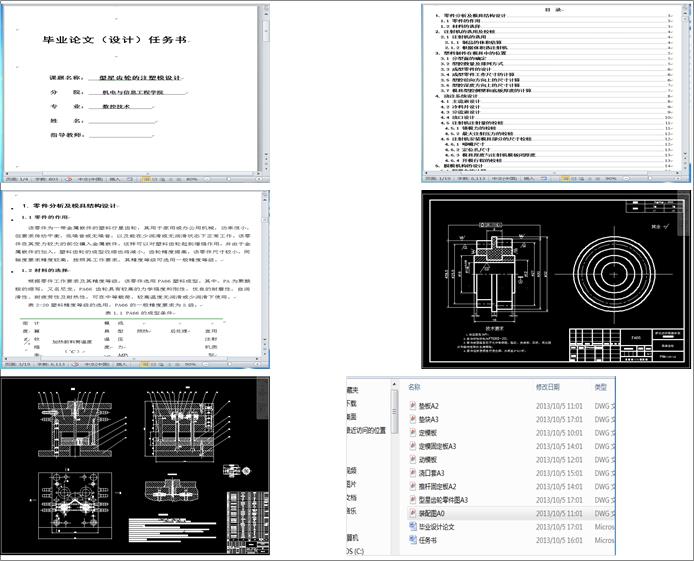
Task: Click zoom slider in chapter-one Word window
Action: tap(231, 365)
